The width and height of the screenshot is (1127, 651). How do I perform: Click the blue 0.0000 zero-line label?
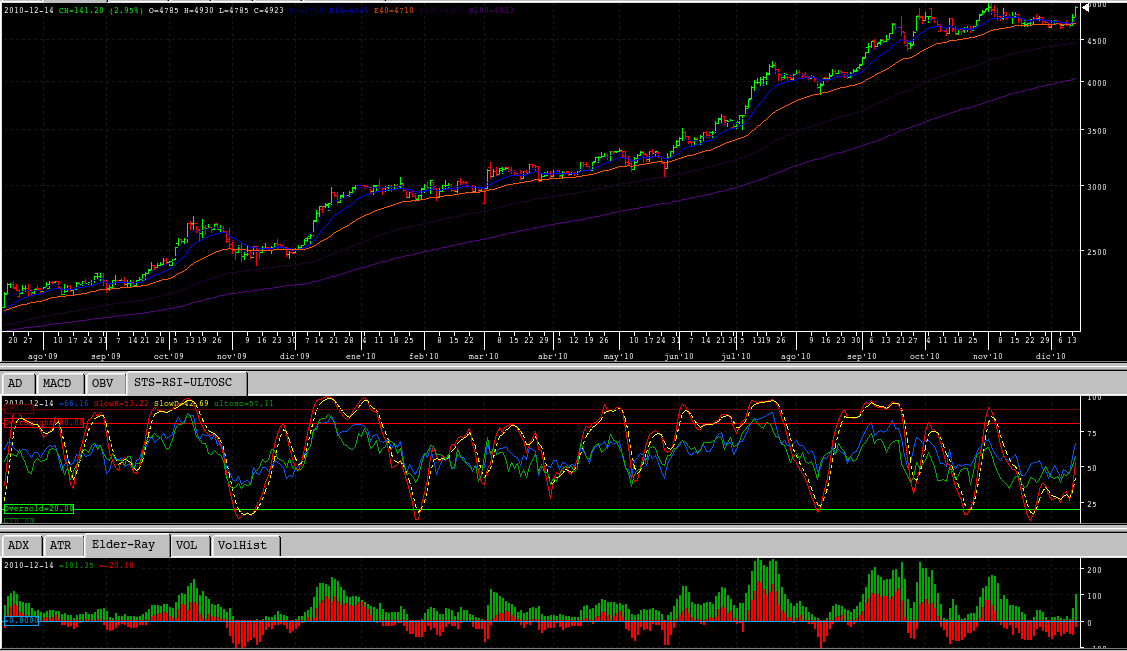coord(20,620)
